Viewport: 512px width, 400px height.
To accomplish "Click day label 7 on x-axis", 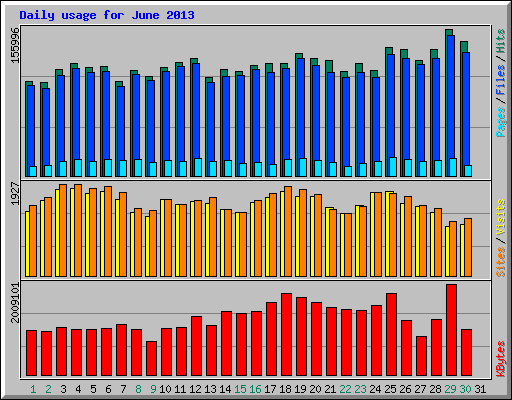I will (123, 389).
